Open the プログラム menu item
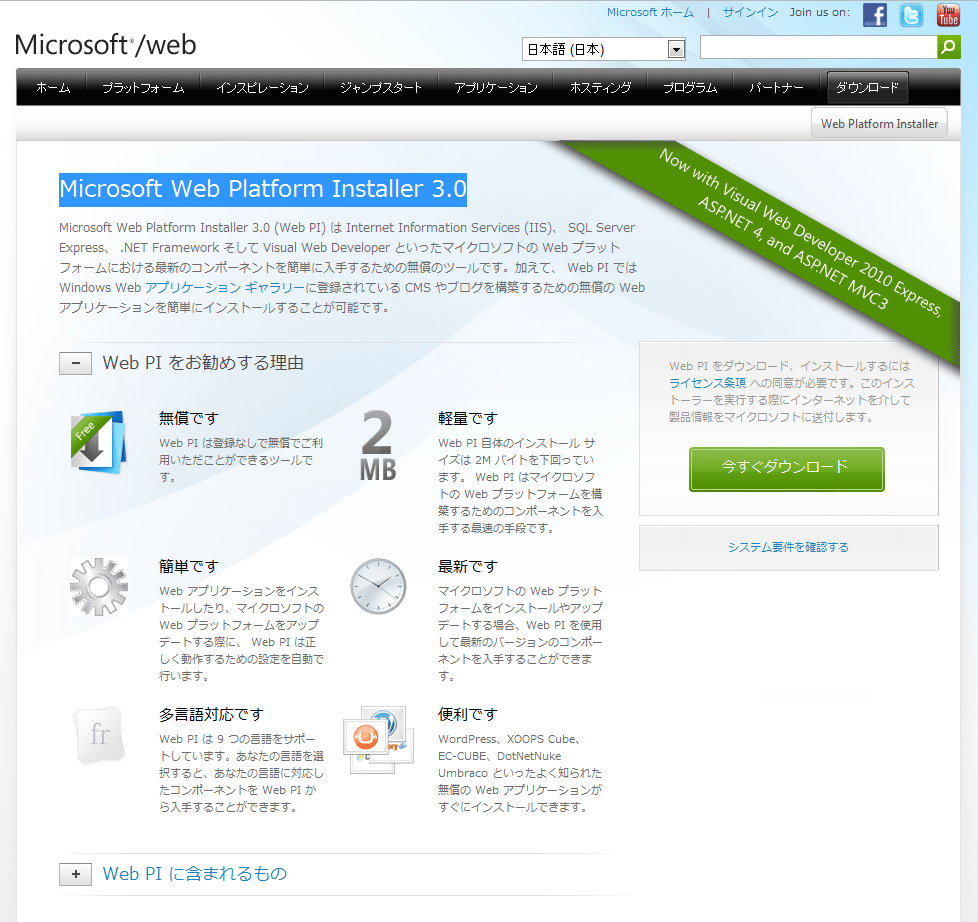This screenshot has width=978, height=922. (x=690, y=88)
